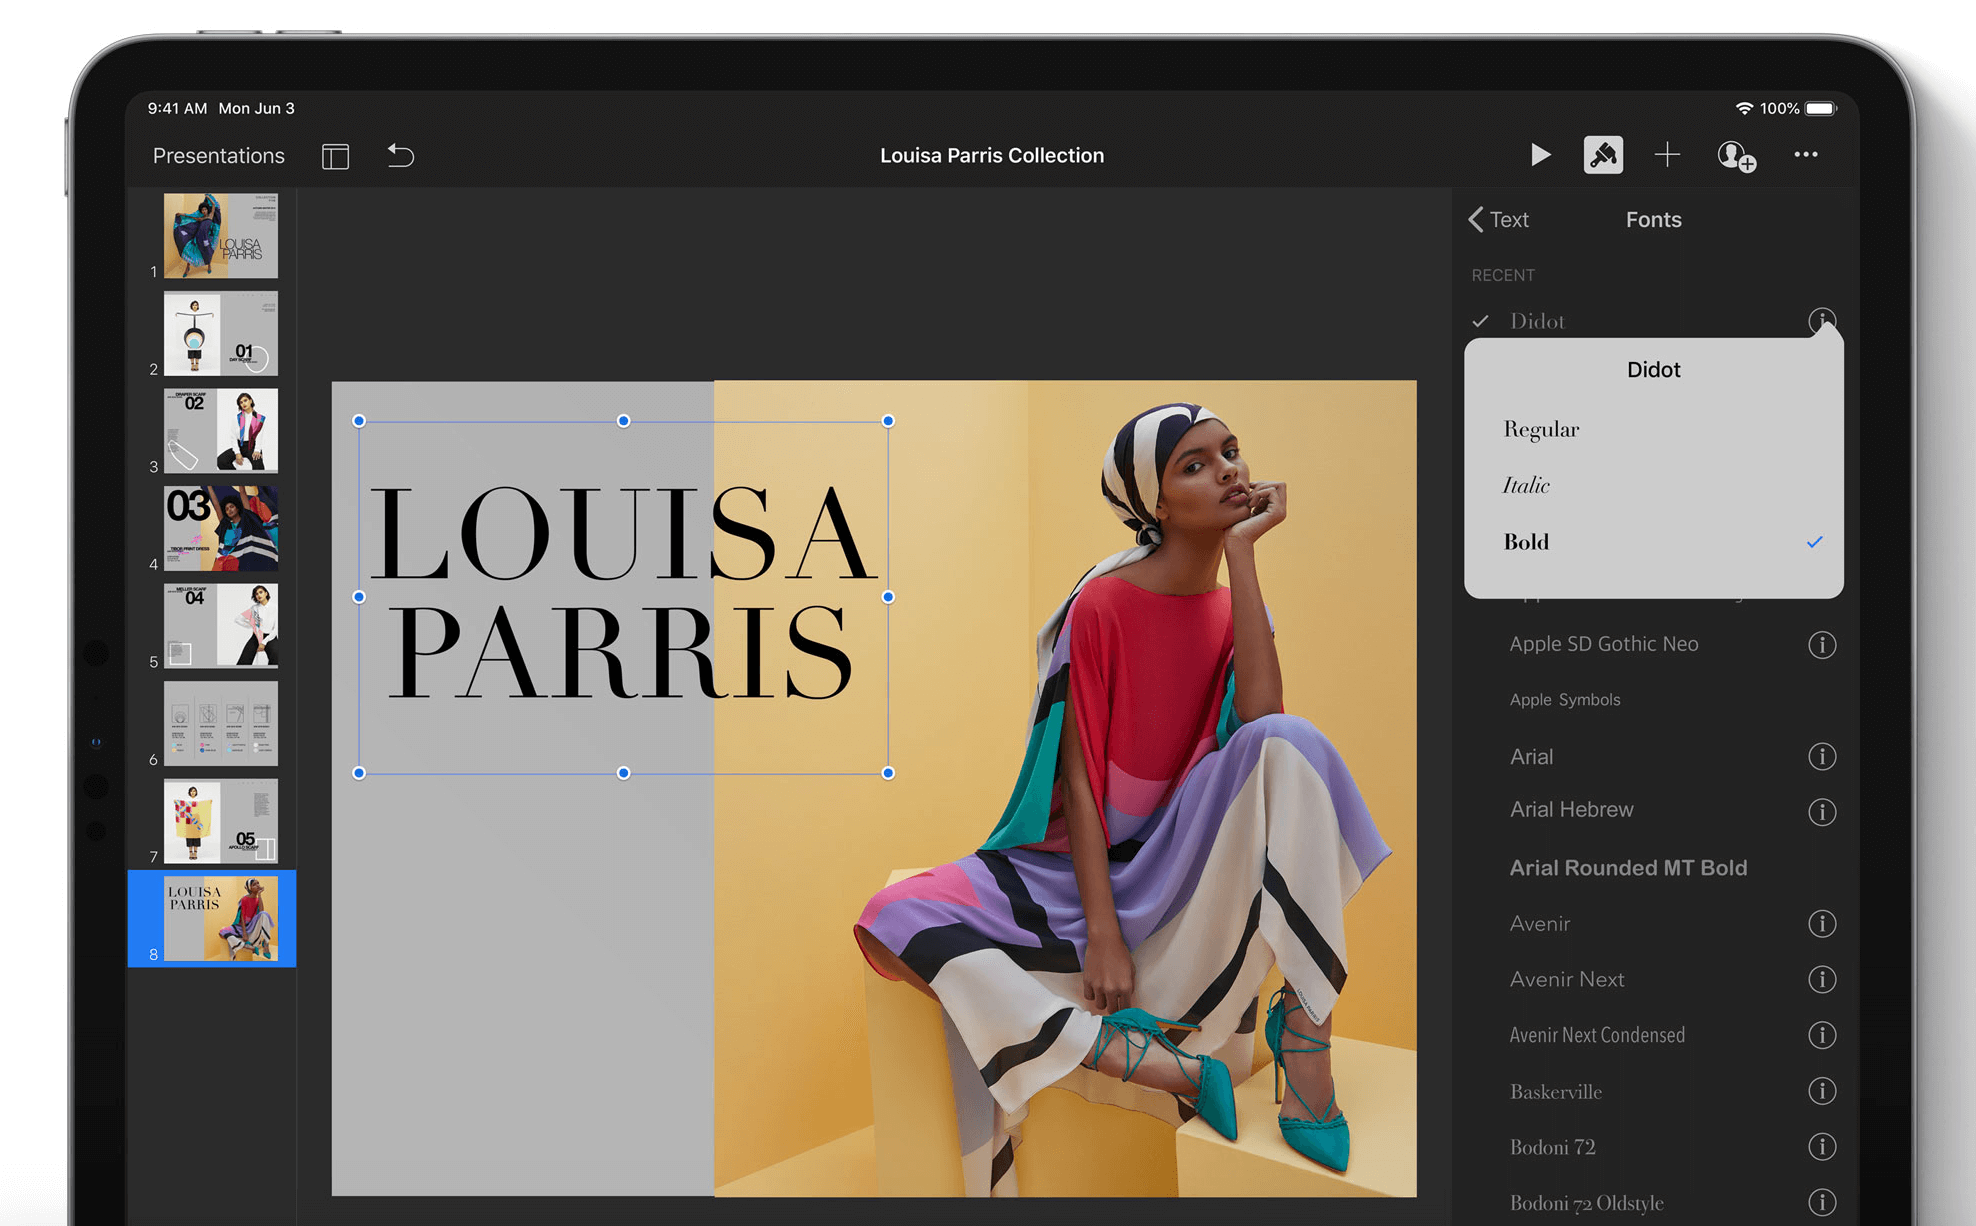The height and width of the screenshot is (1226, 1976).
Task: Show info for Bodoni 72 Oldstyle
Action: [1822, 1202]
